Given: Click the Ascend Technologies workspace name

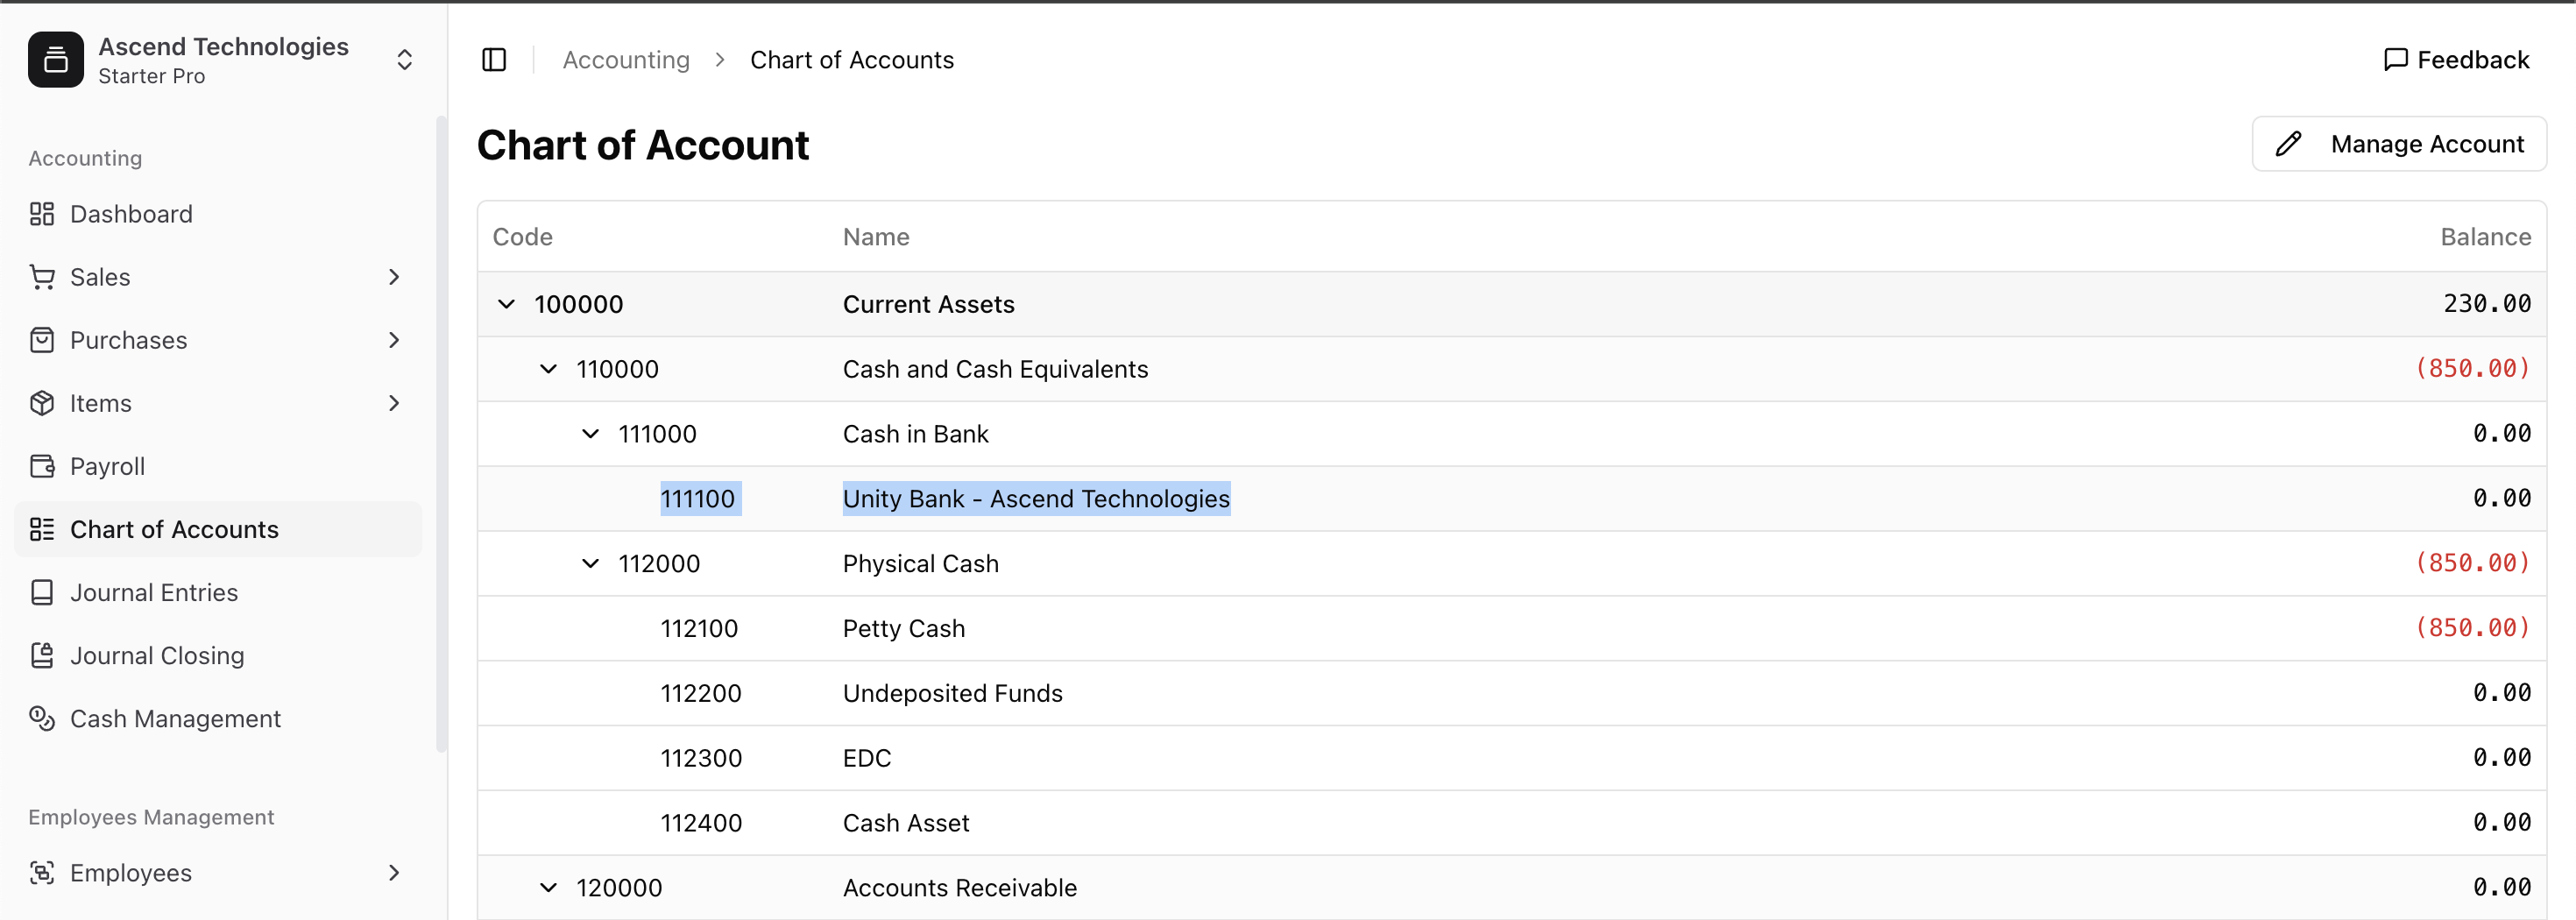Looking at the screenshot, I should point(223,47).
